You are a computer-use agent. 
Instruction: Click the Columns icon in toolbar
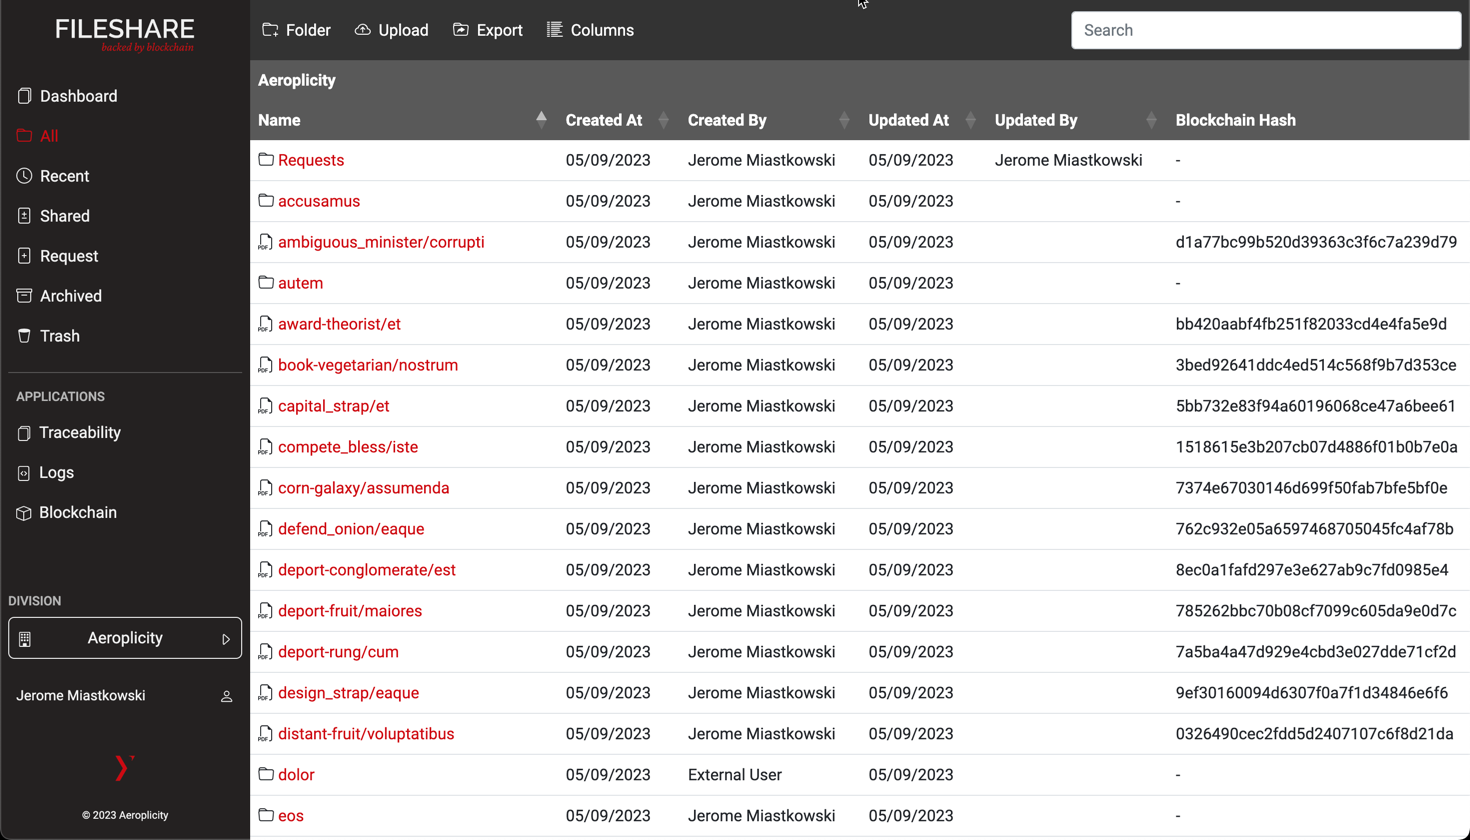pyautogui.click(x=554, y=30)
